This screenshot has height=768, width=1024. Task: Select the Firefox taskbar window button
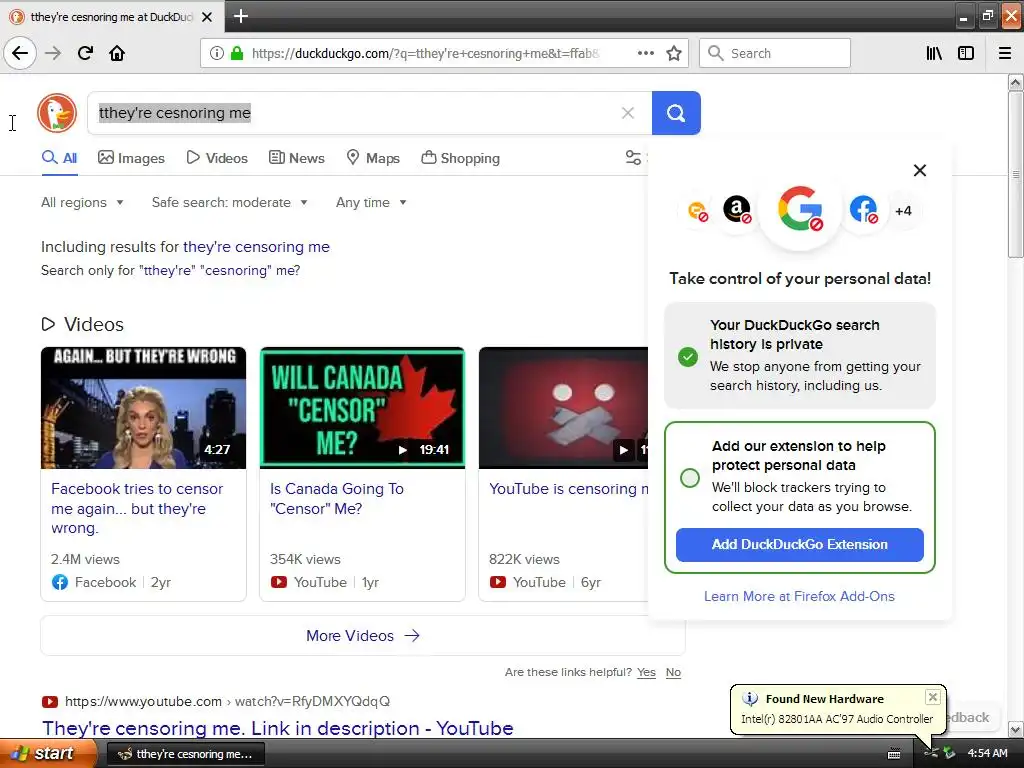[x=185, y=754]
